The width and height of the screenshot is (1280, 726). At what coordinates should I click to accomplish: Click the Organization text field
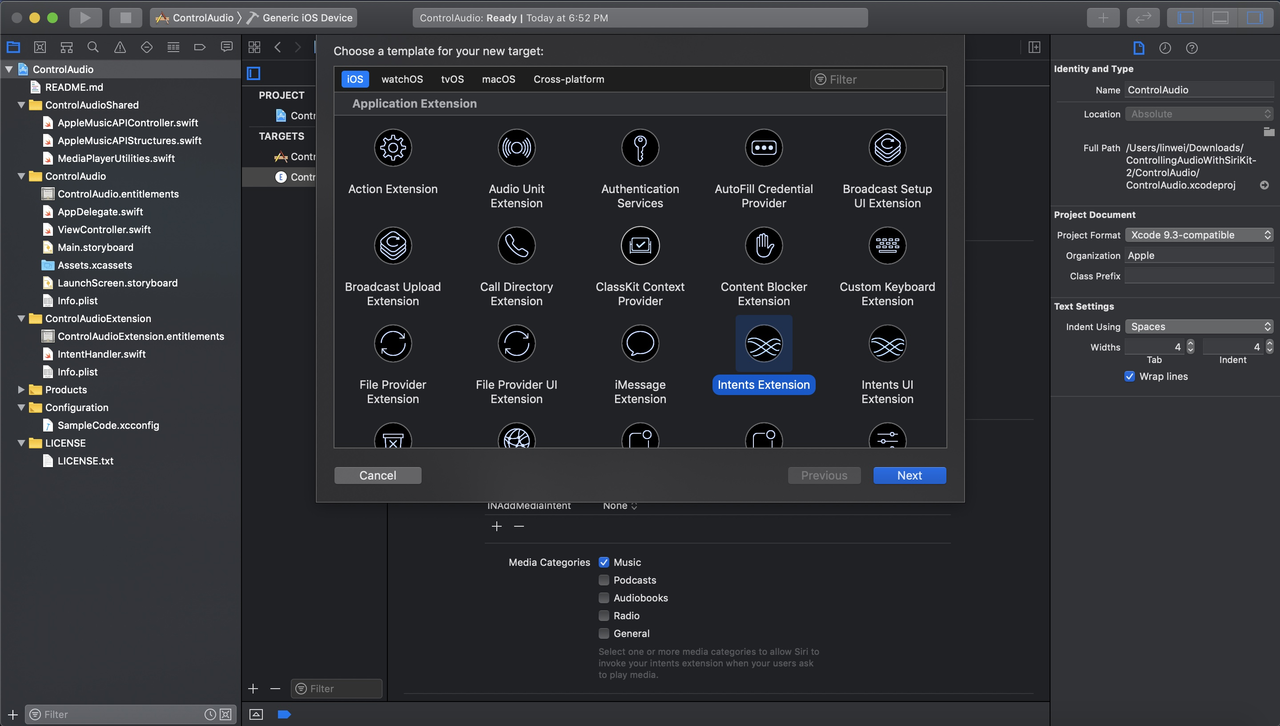[1199, 256]
